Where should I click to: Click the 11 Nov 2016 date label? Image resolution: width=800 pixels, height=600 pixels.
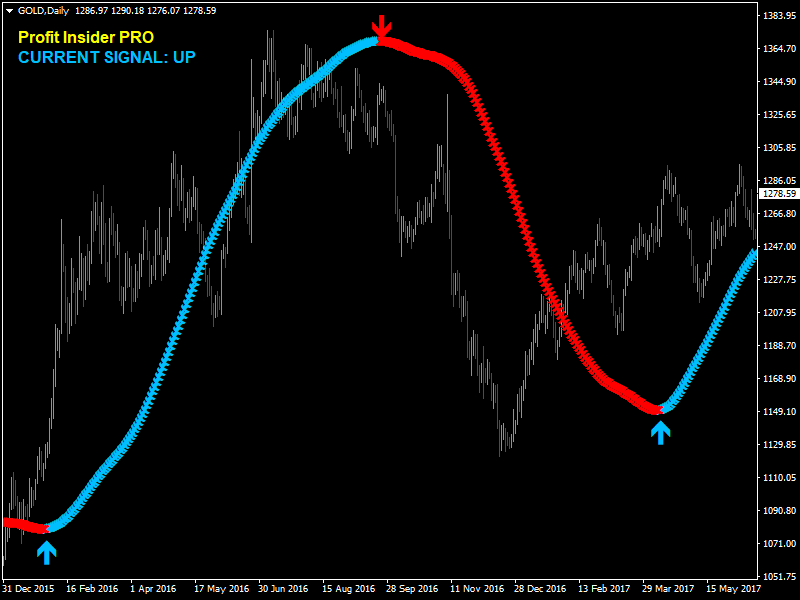tap(477, 589)
